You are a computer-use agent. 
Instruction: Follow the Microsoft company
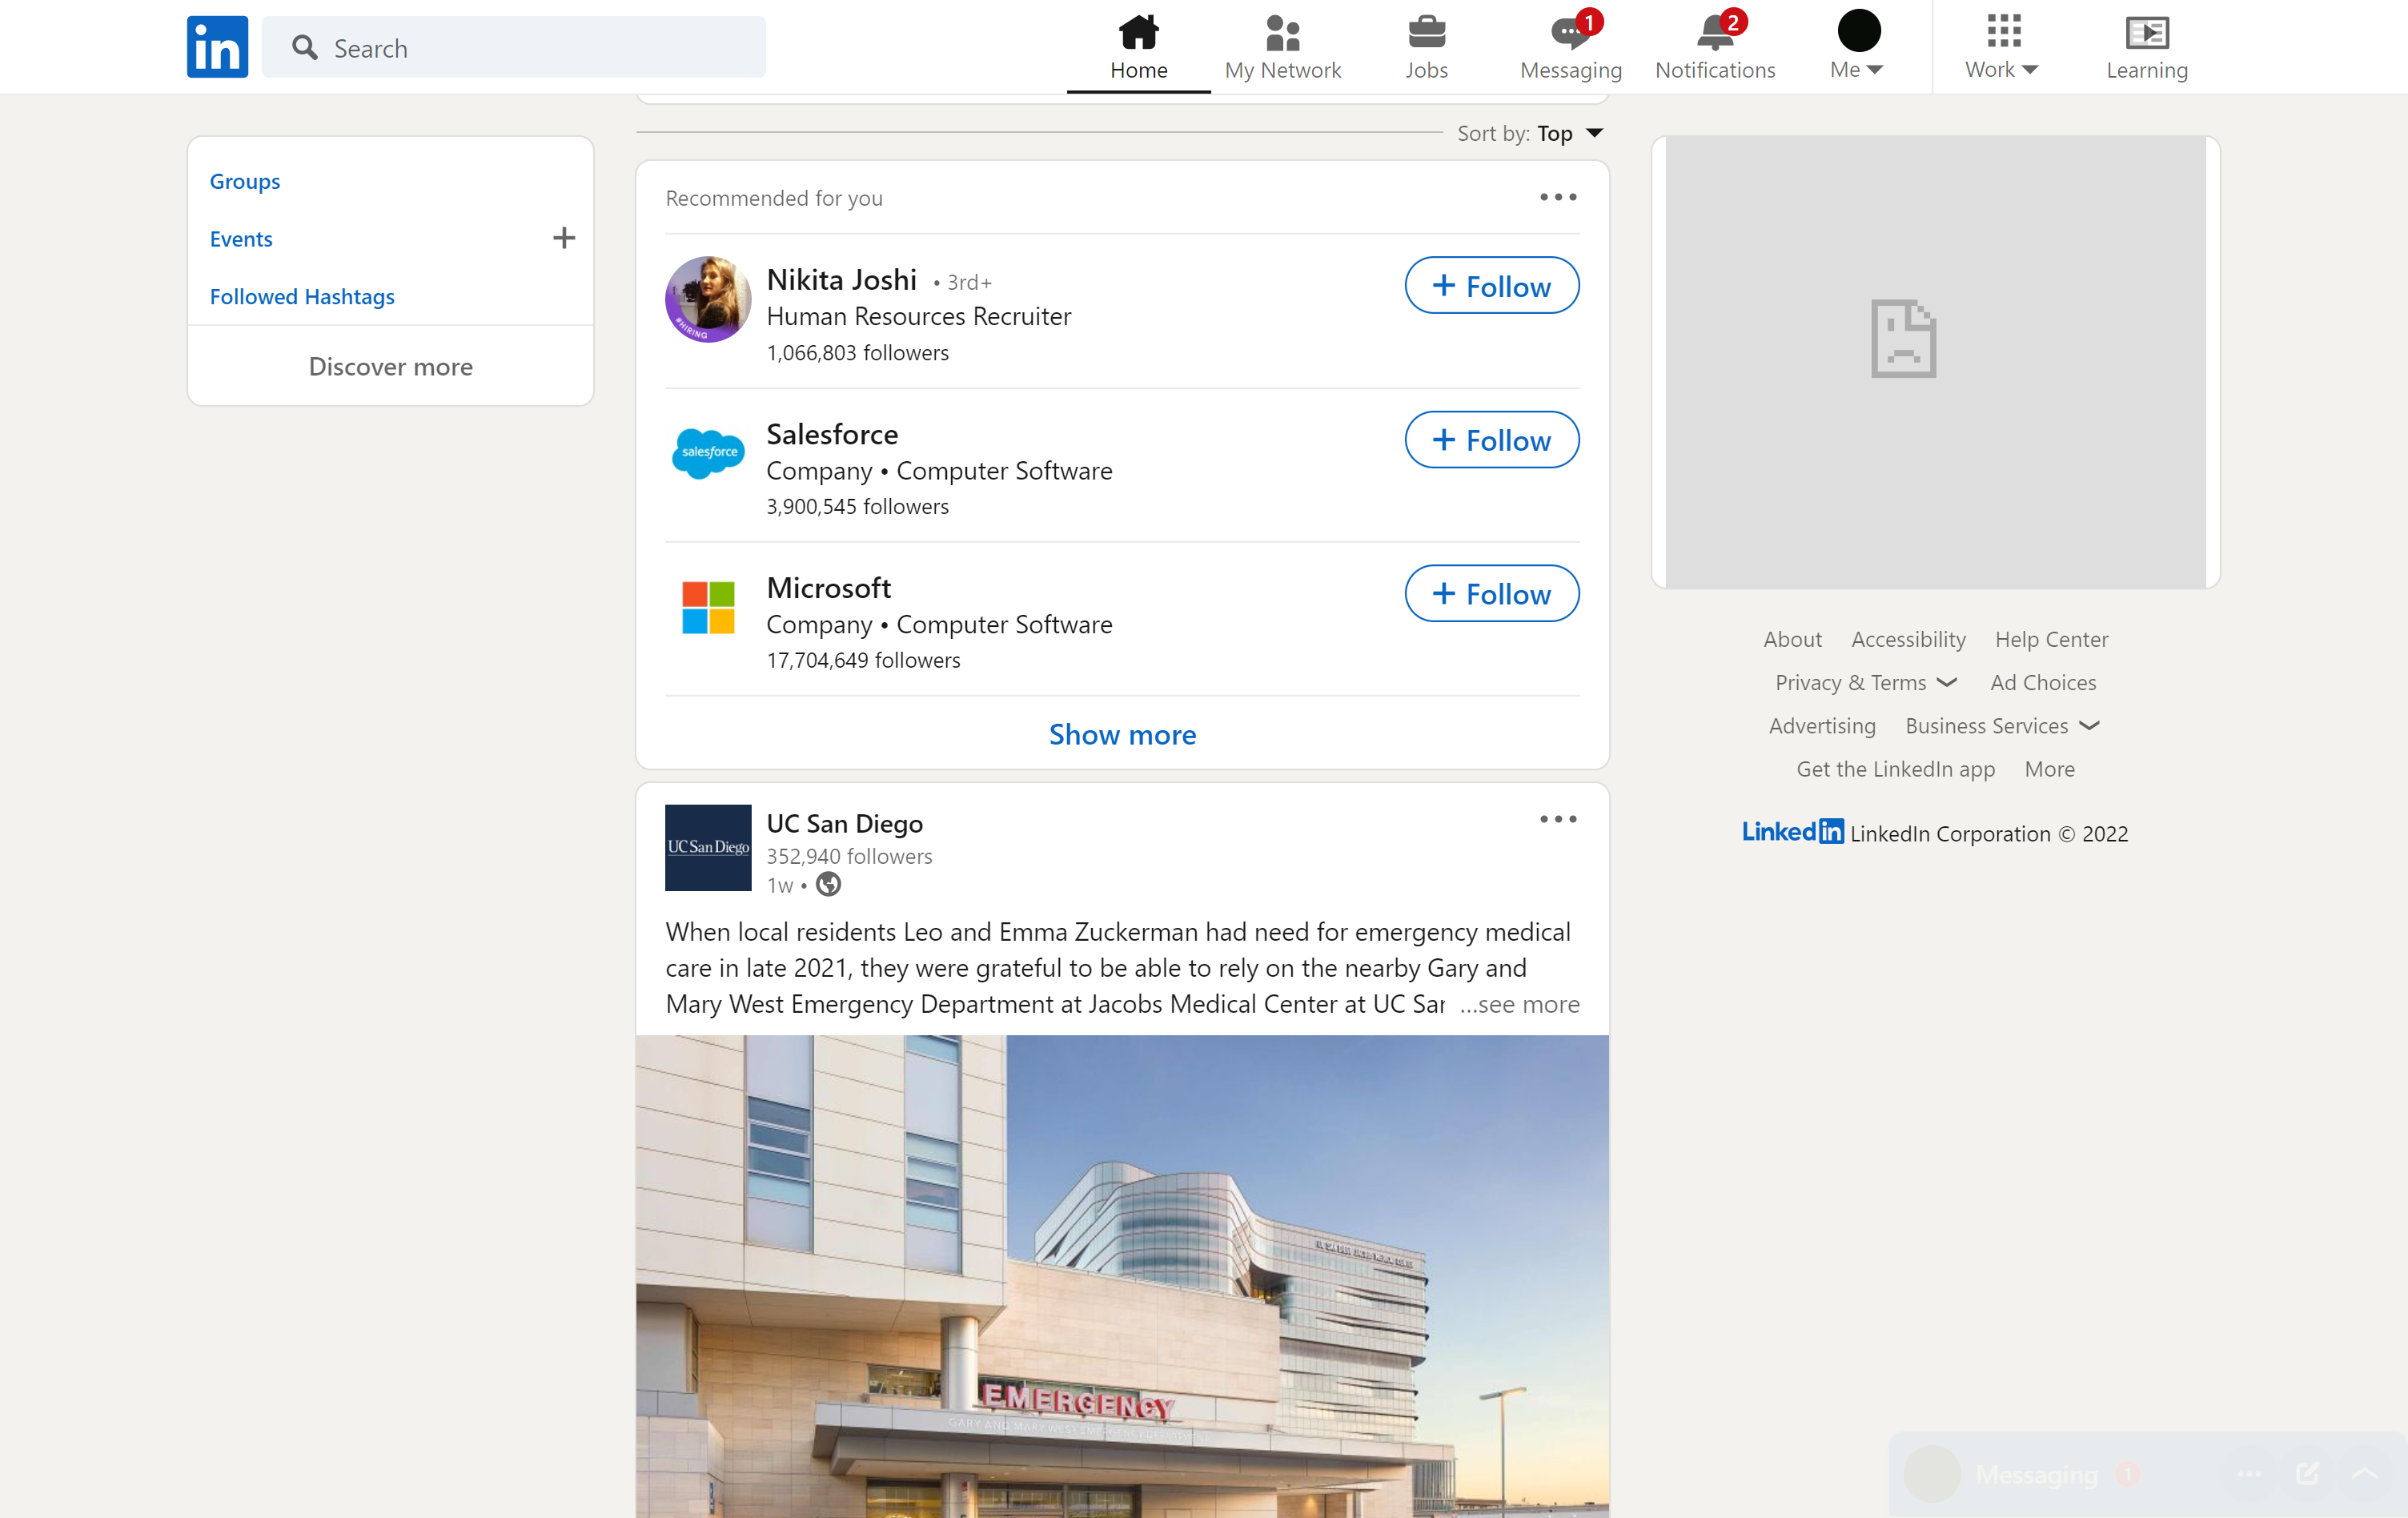1491,594
